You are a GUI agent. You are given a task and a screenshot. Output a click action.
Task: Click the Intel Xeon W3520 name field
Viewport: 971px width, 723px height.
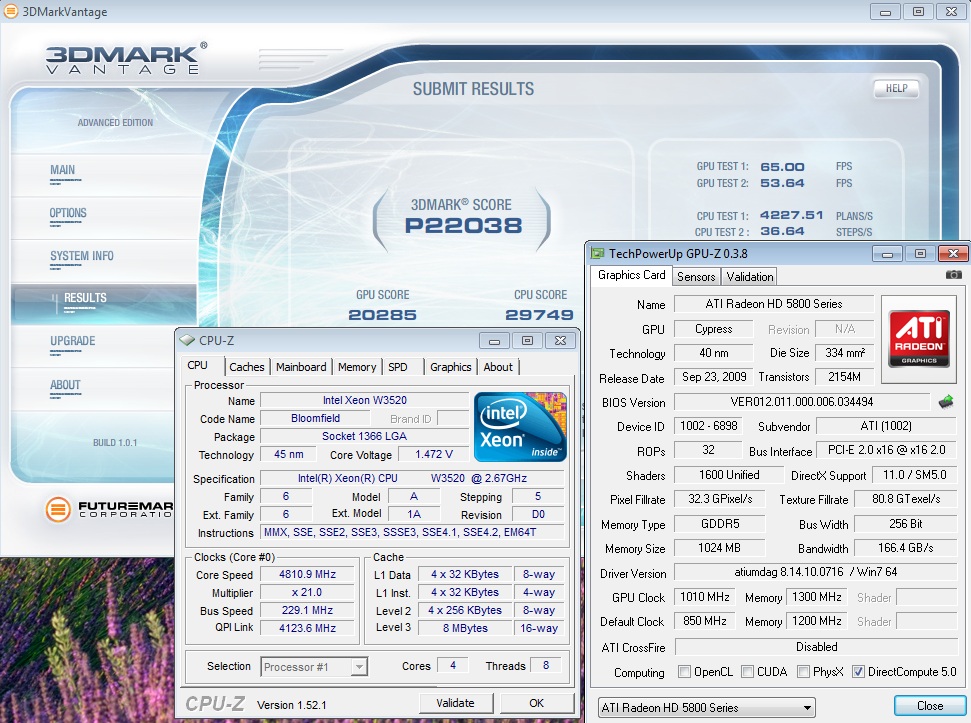(364, 400)
